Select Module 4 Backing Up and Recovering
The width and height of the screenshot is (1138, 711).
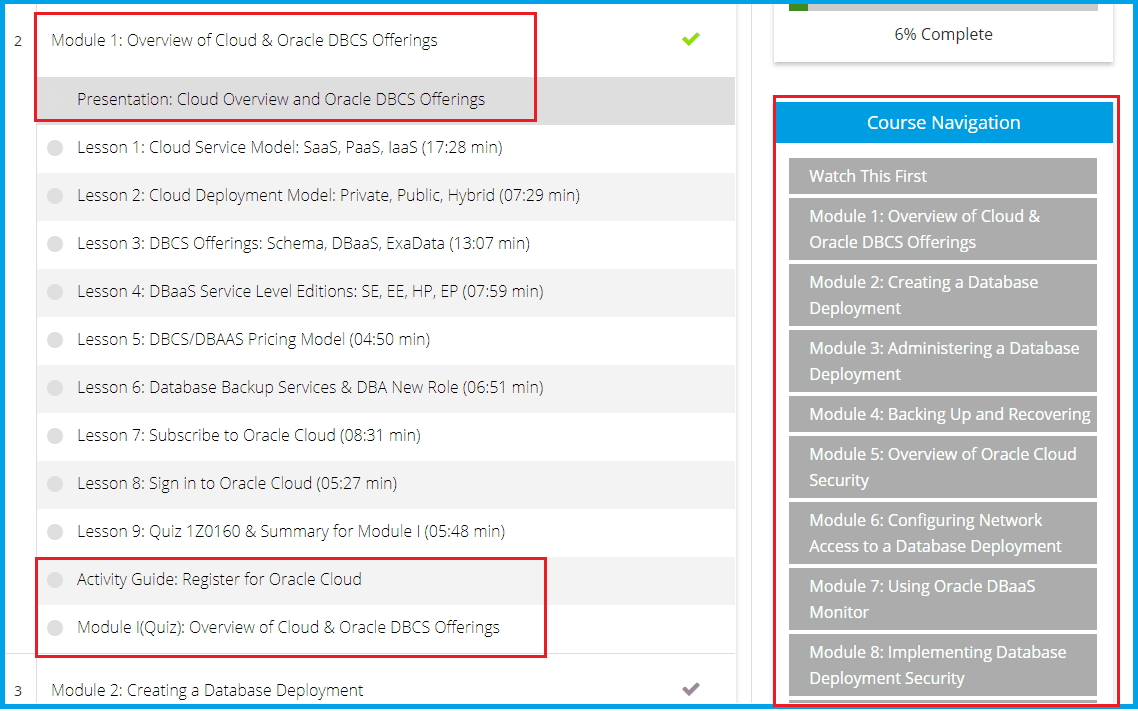point(943,414)
